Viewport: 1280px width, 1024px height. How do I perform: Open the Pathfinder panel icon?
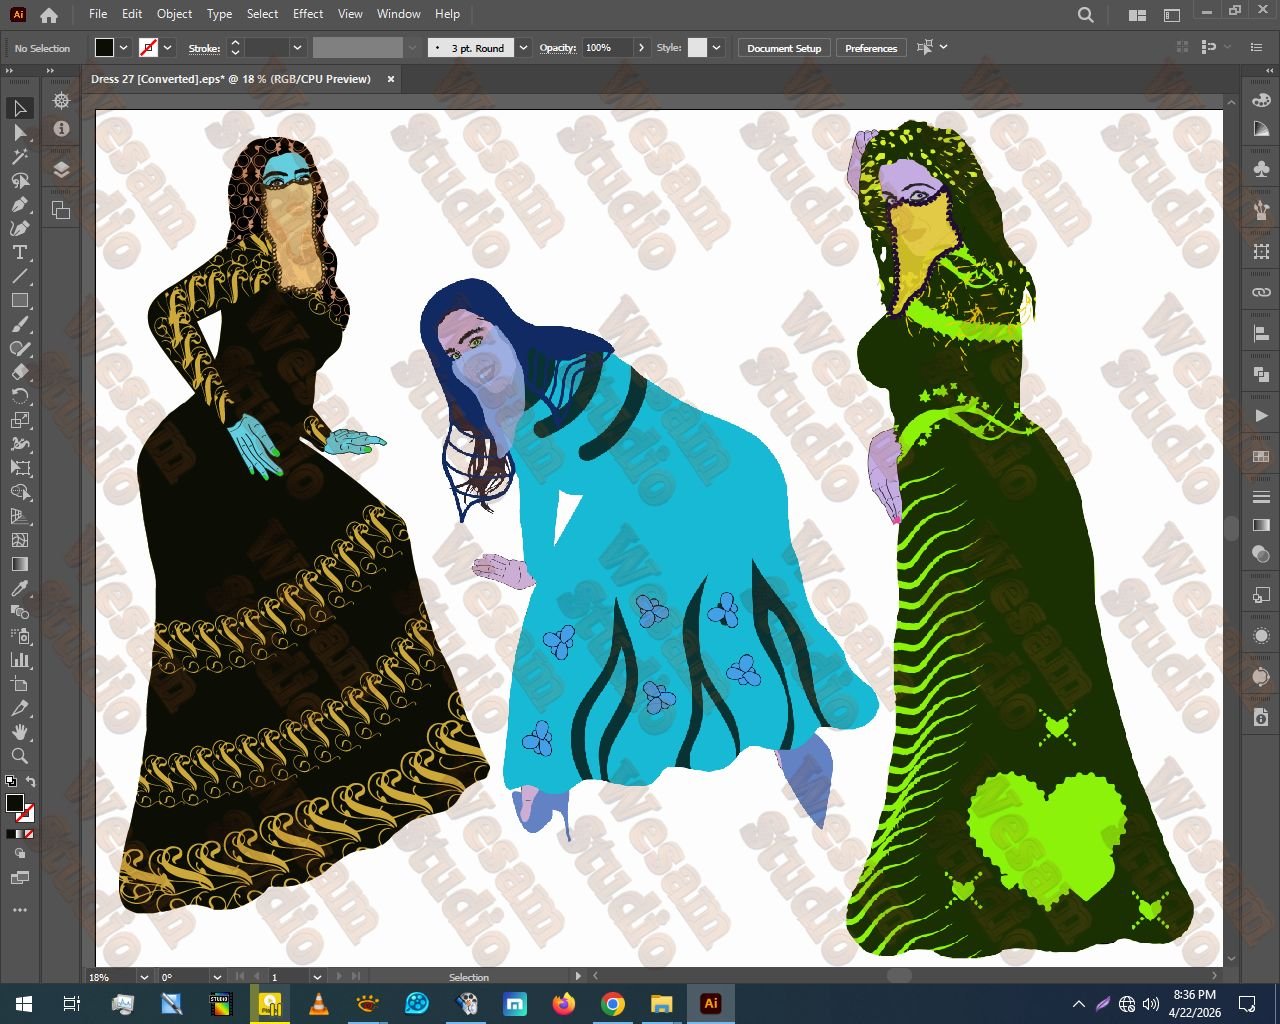pyautogui.click(x=1261, y=374)
